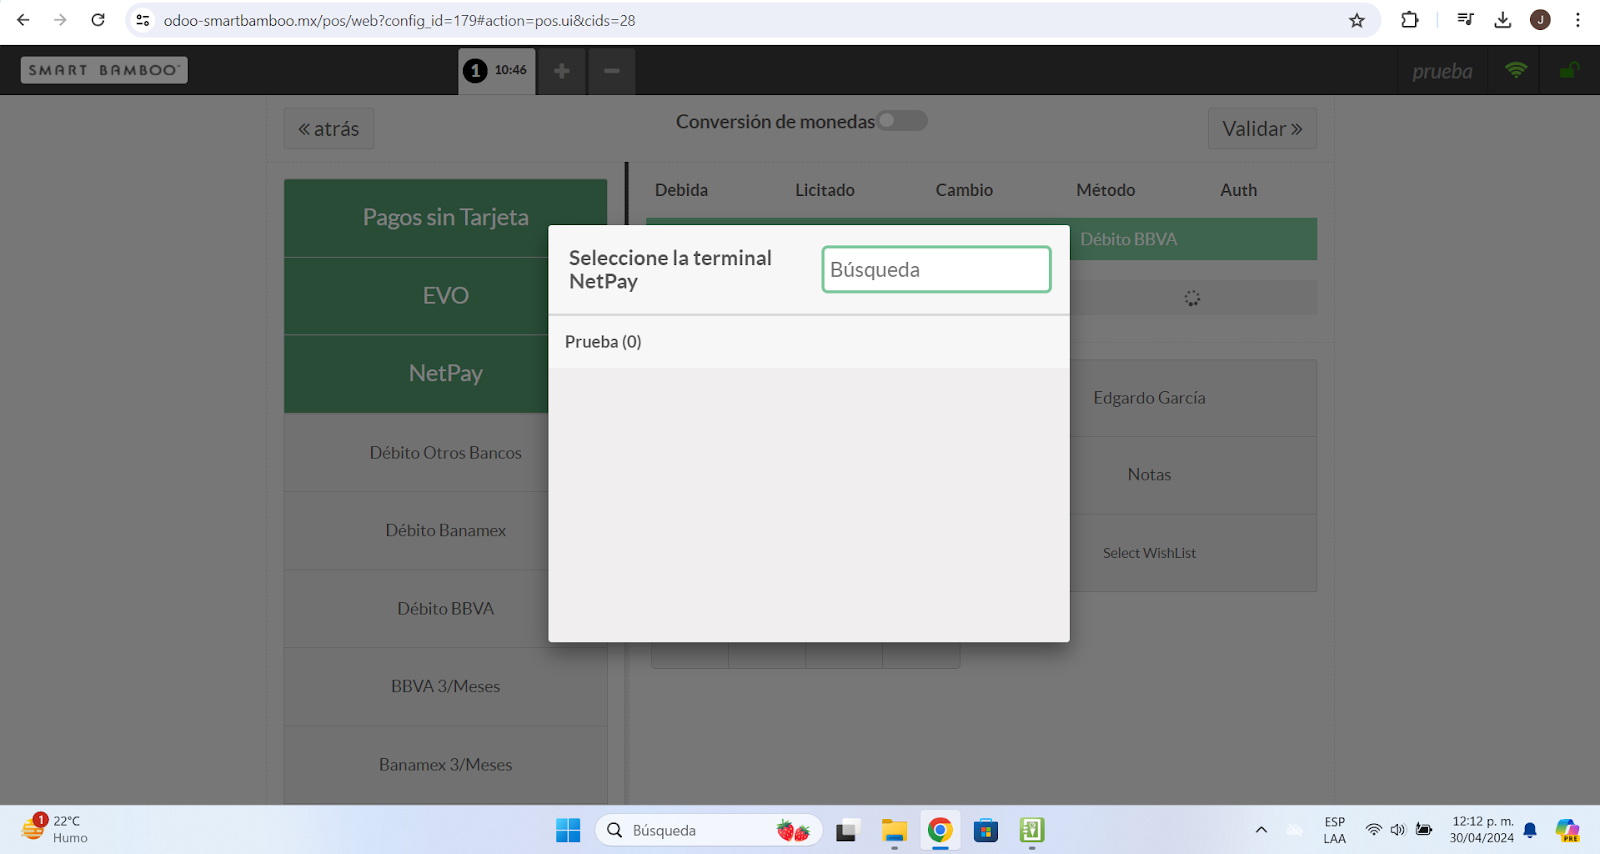Open Chrome downloads icon
The width and height of the screenshot is (1600, 854).
point(1503,20)
